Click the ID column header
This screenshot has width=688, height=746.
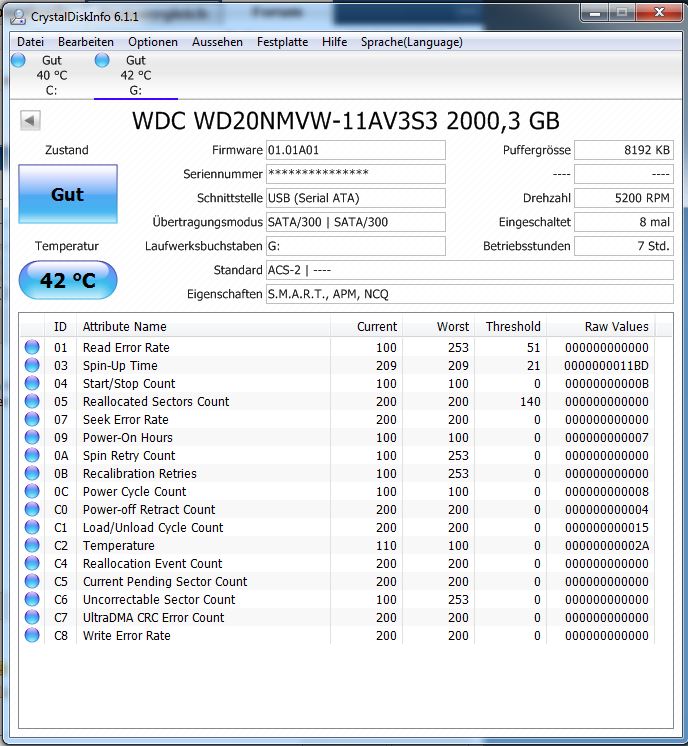(60, 326)
